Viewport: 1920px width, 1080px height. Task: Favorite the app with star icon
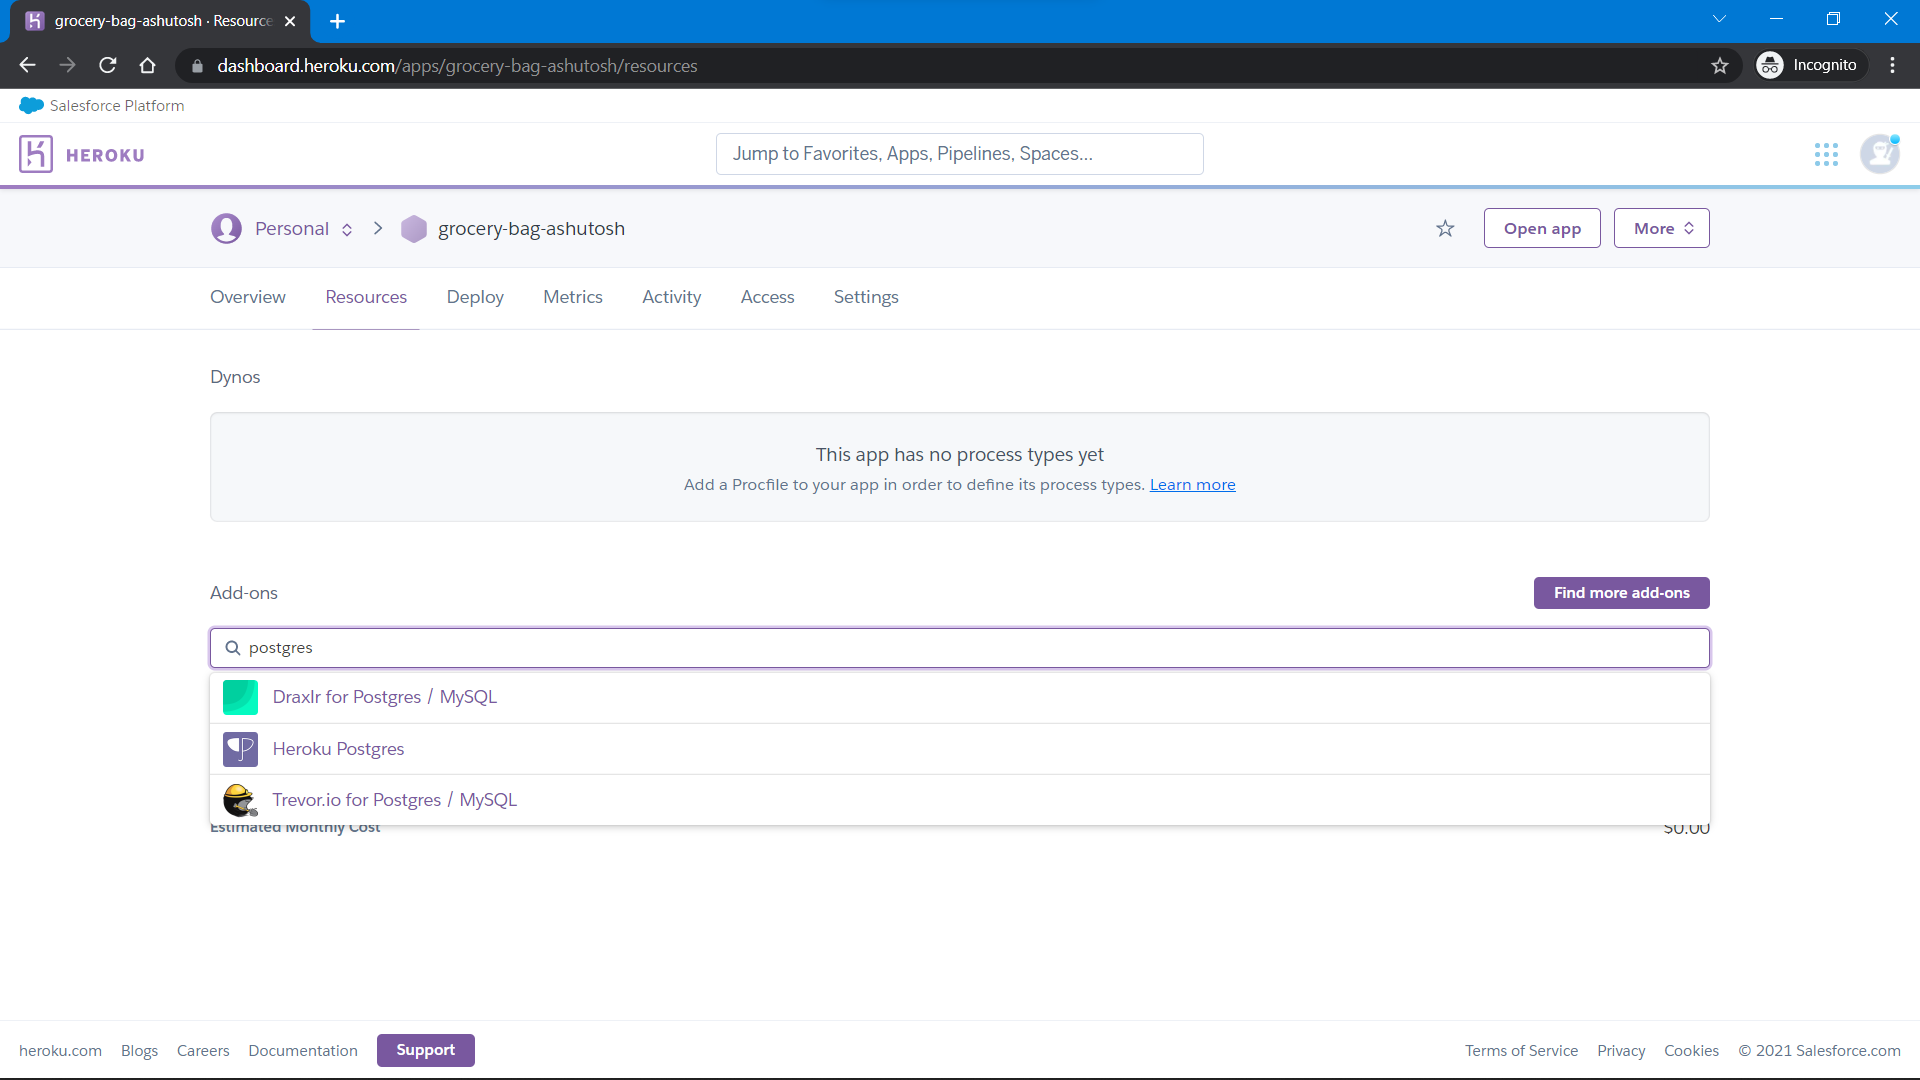coord(1445,229)
